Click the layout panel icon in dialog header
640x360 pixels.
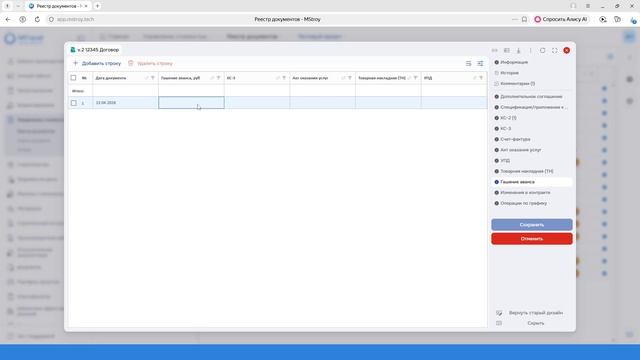pyautogui.click(x=507, y=50)
